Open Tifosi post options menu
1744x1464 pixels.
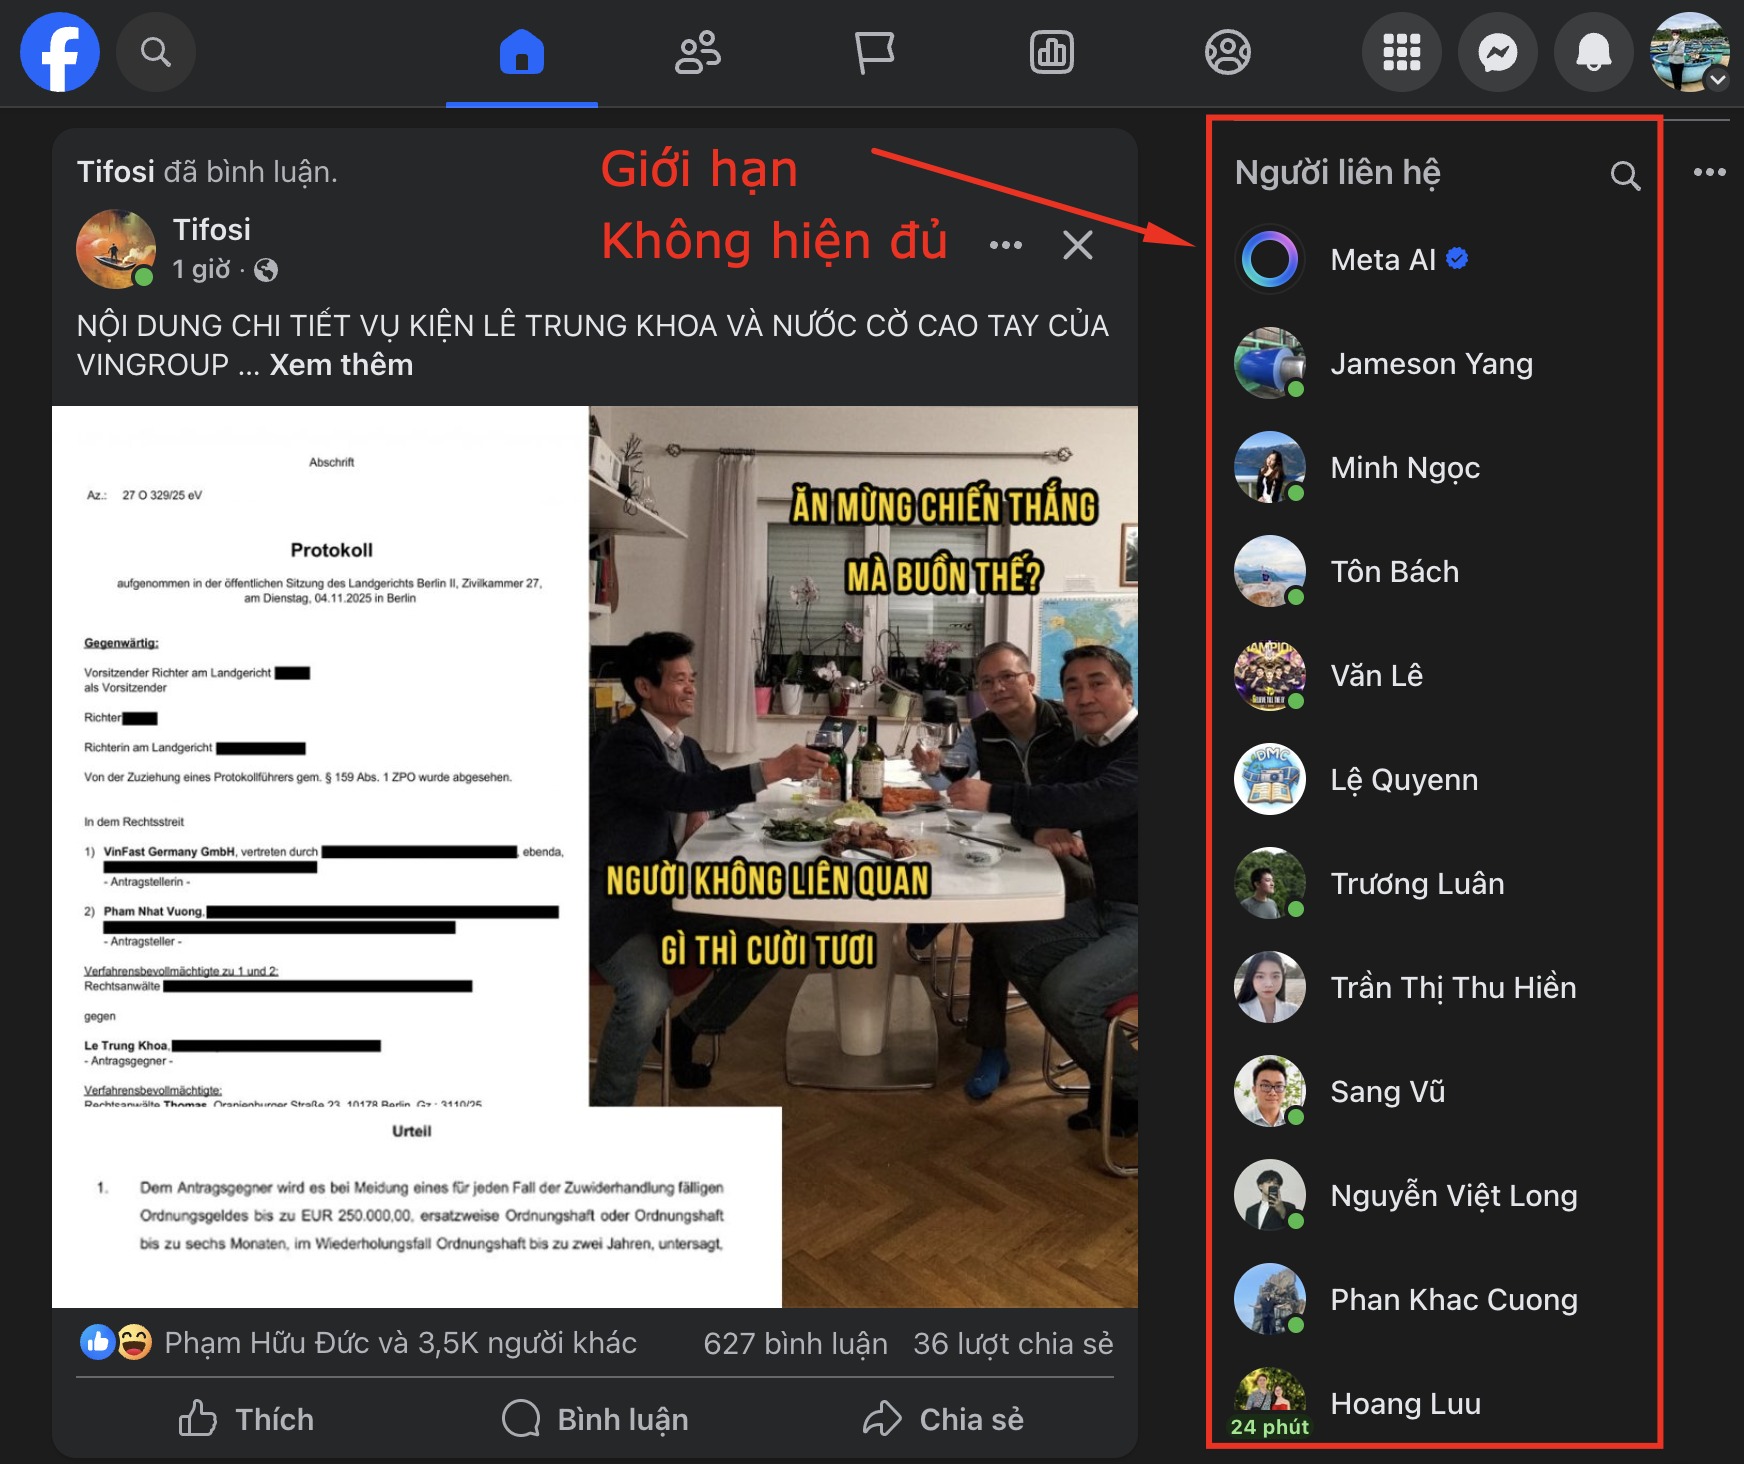click(x=1005, y=245)
